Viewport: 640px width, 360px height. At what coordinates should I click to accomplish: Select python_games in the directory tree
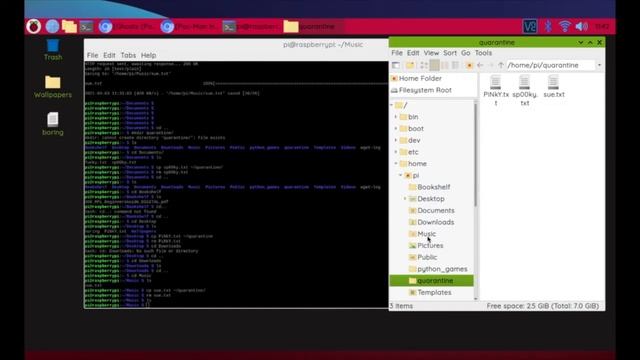(442, 269)
